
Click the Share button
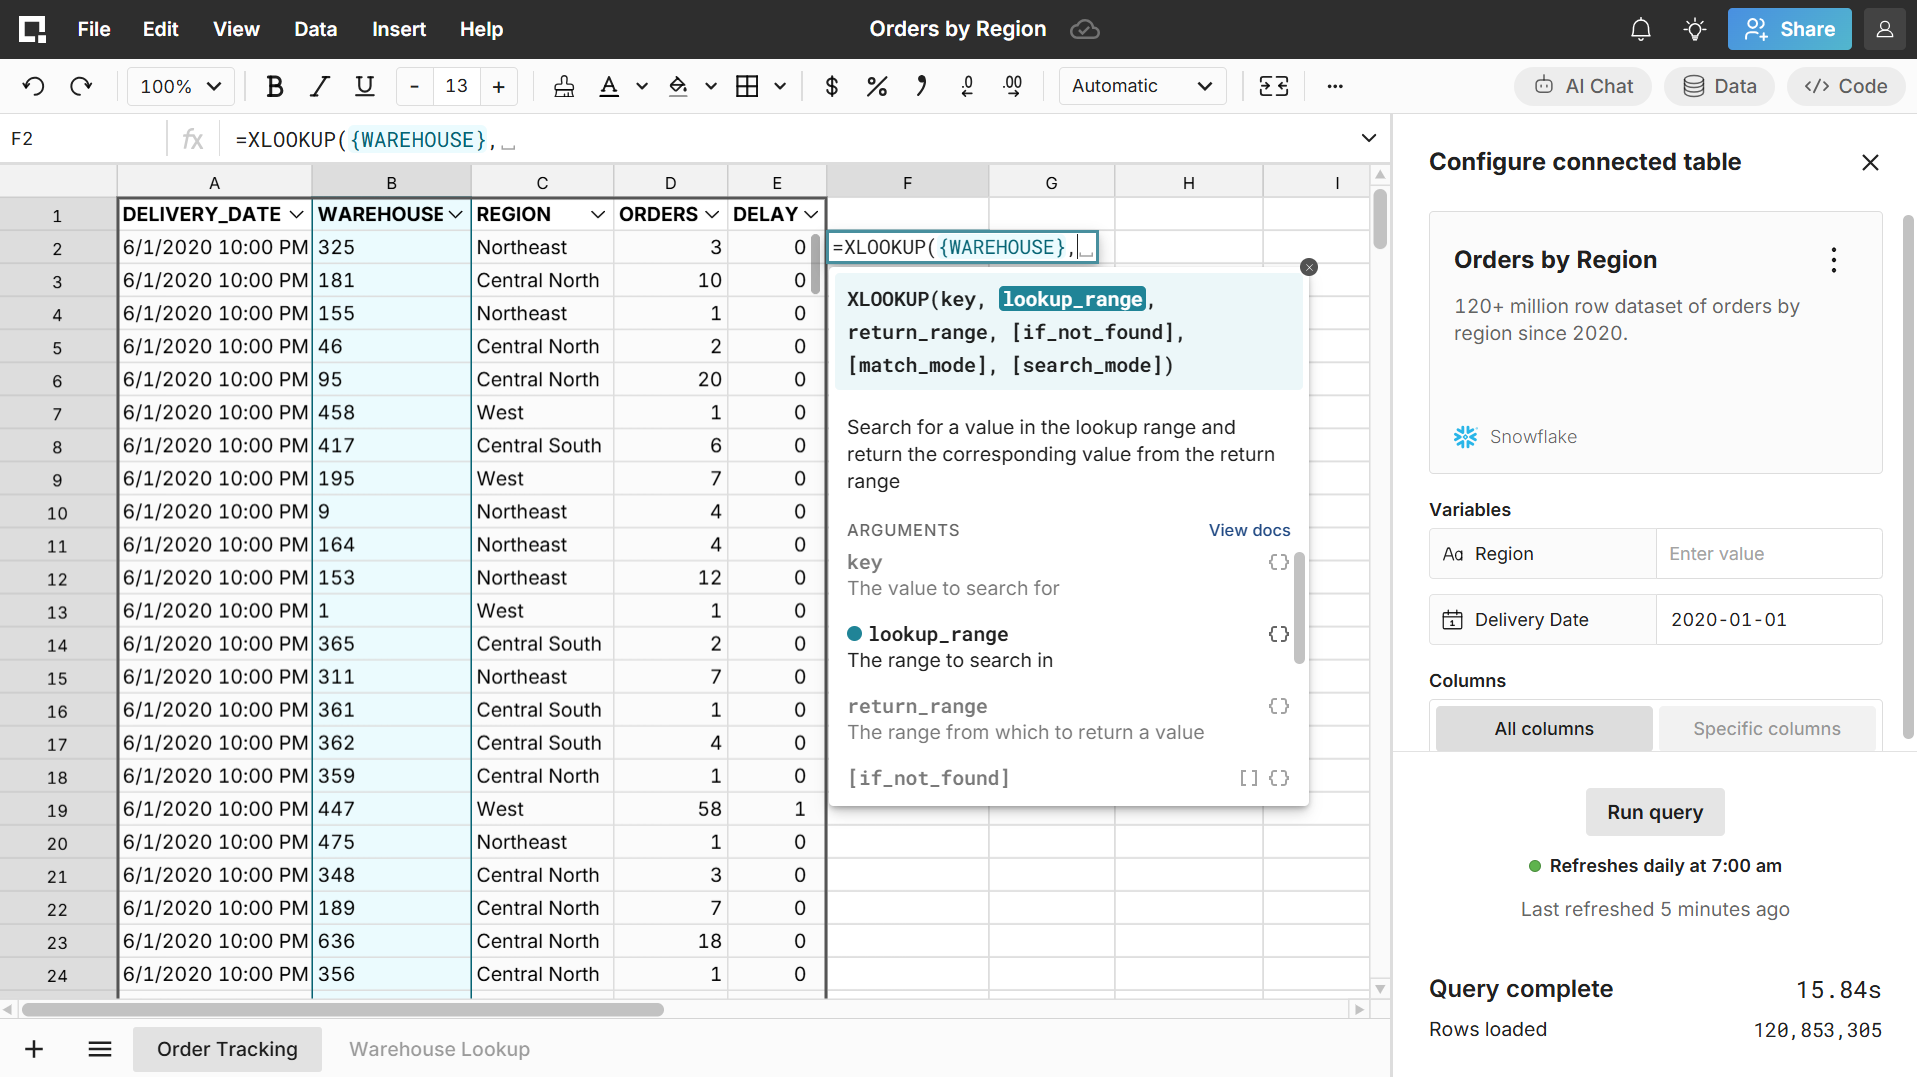click(1789, 29)
